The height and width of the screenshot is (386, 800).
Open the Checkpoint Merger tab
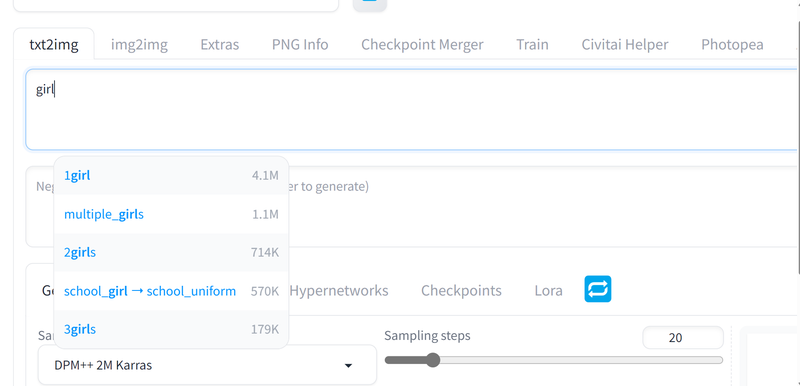(x=422, y=44)
